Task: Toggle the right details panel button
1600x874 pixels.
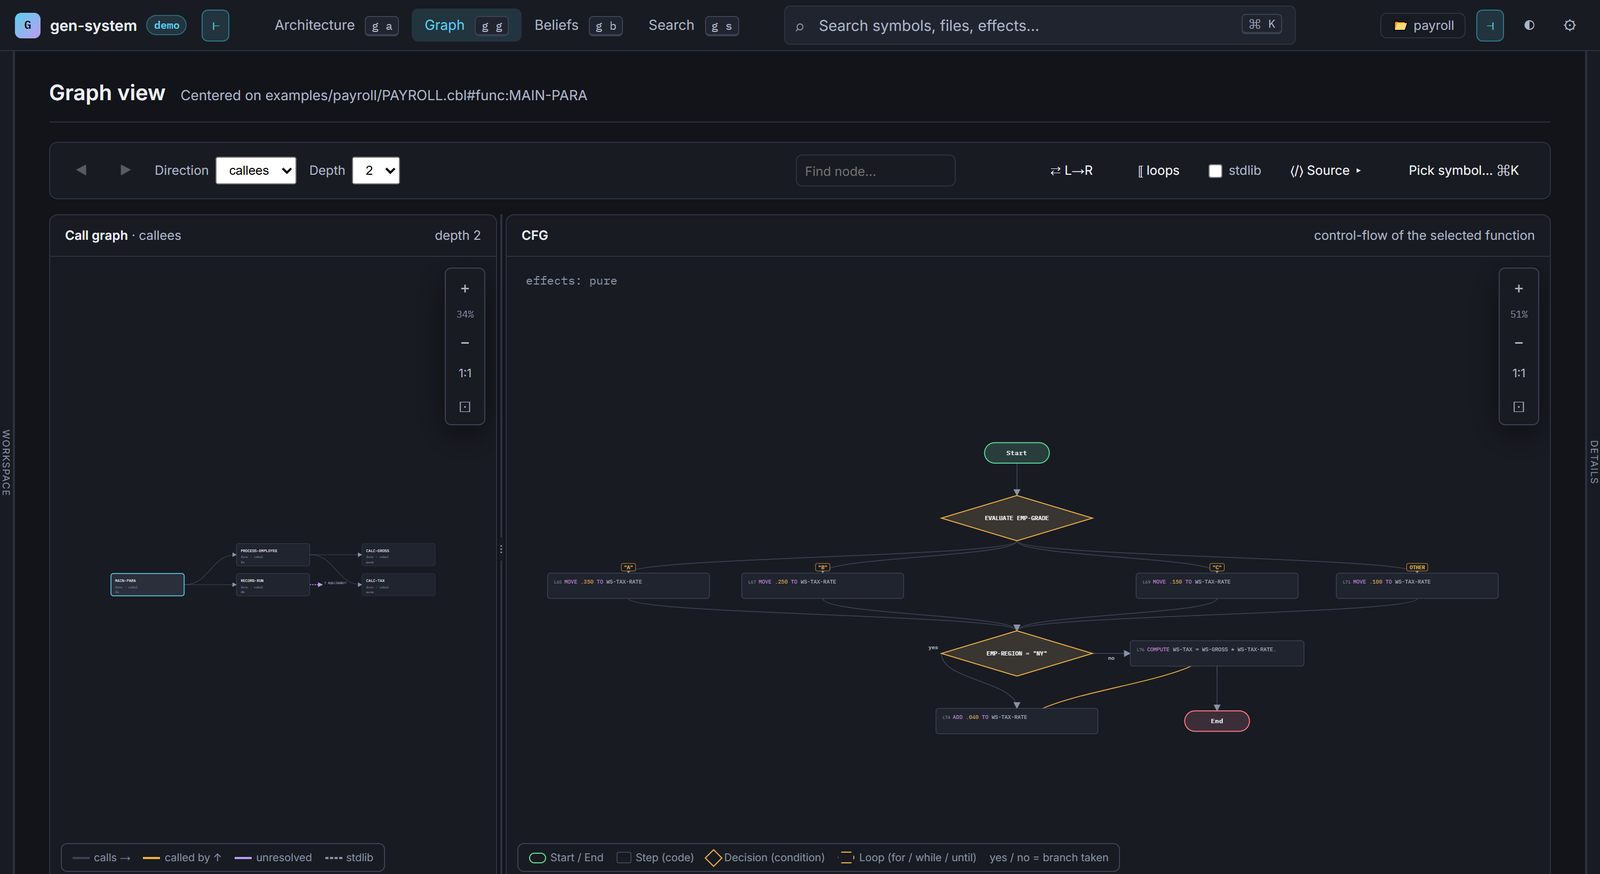Action: point(1490,25)
